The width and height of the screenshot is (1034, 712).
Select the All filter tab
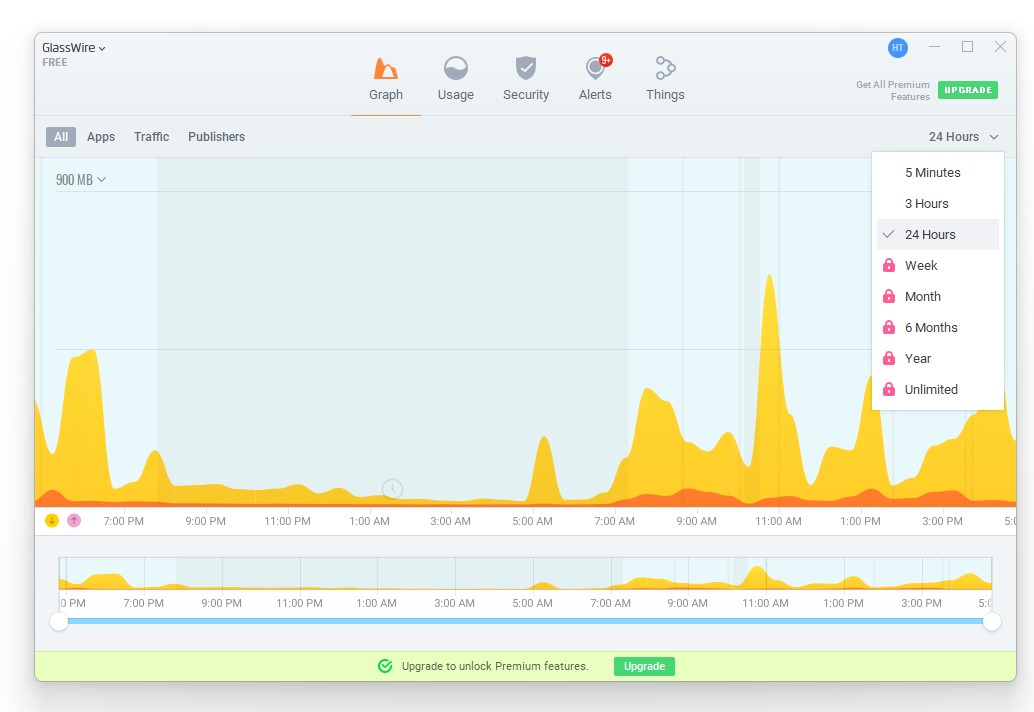click(x=61, y=136)
